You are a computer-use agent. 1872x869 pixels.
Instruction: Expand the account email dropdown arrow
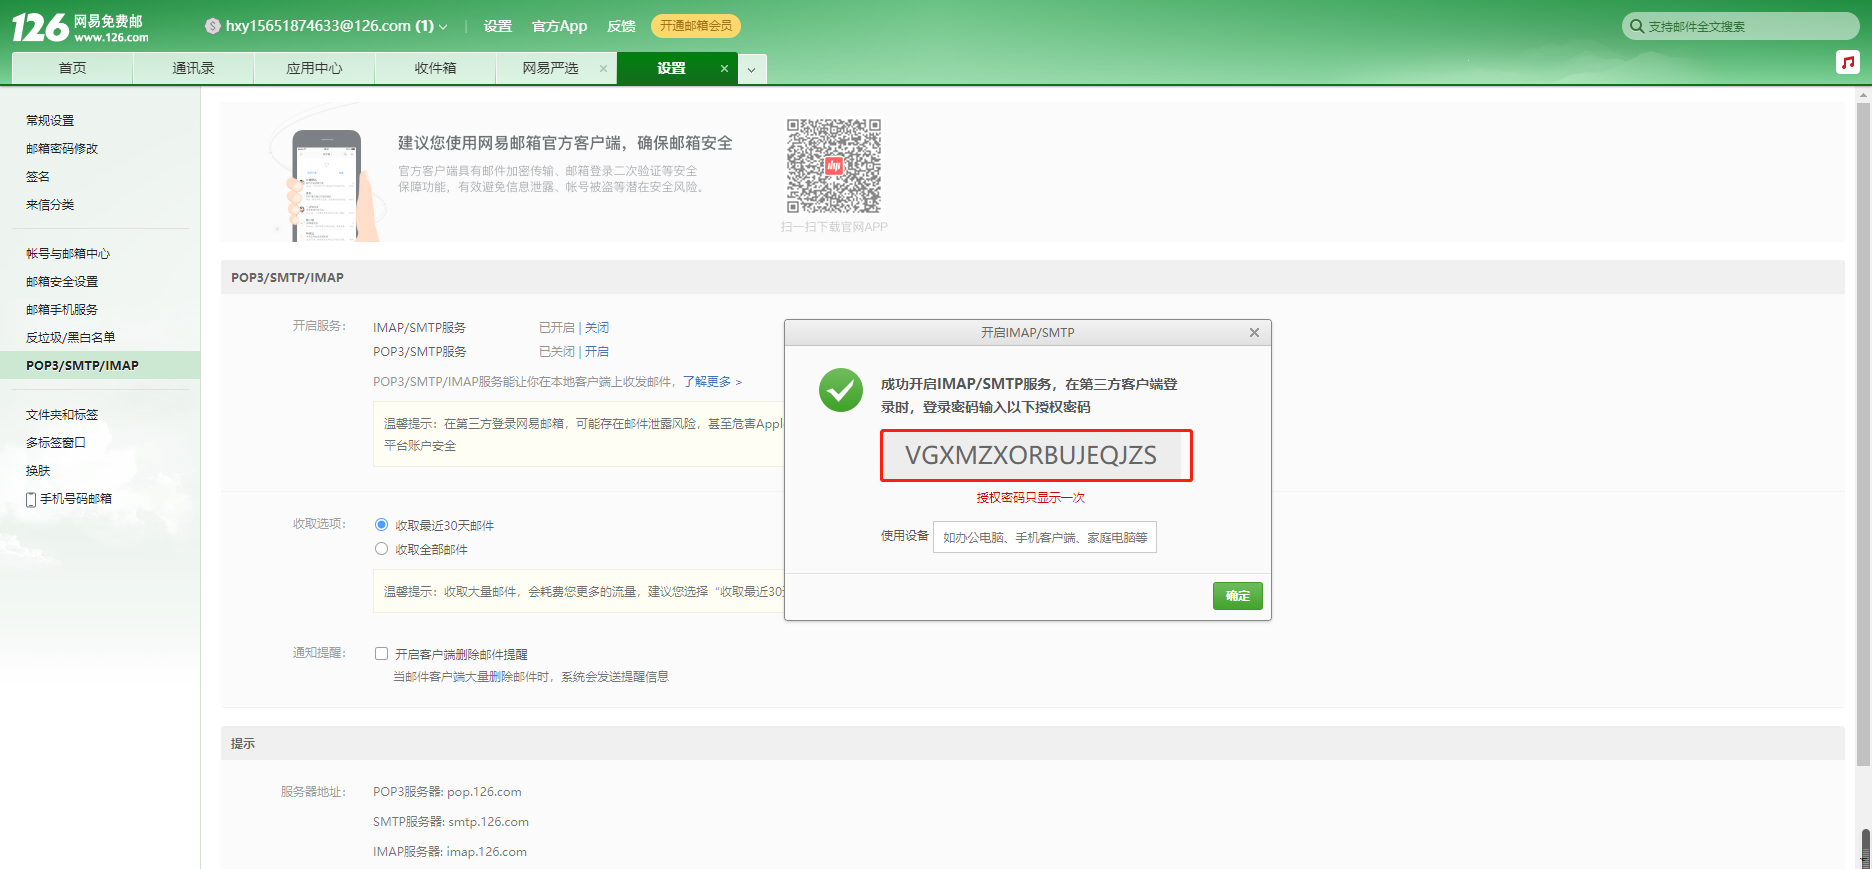[443, 27]
